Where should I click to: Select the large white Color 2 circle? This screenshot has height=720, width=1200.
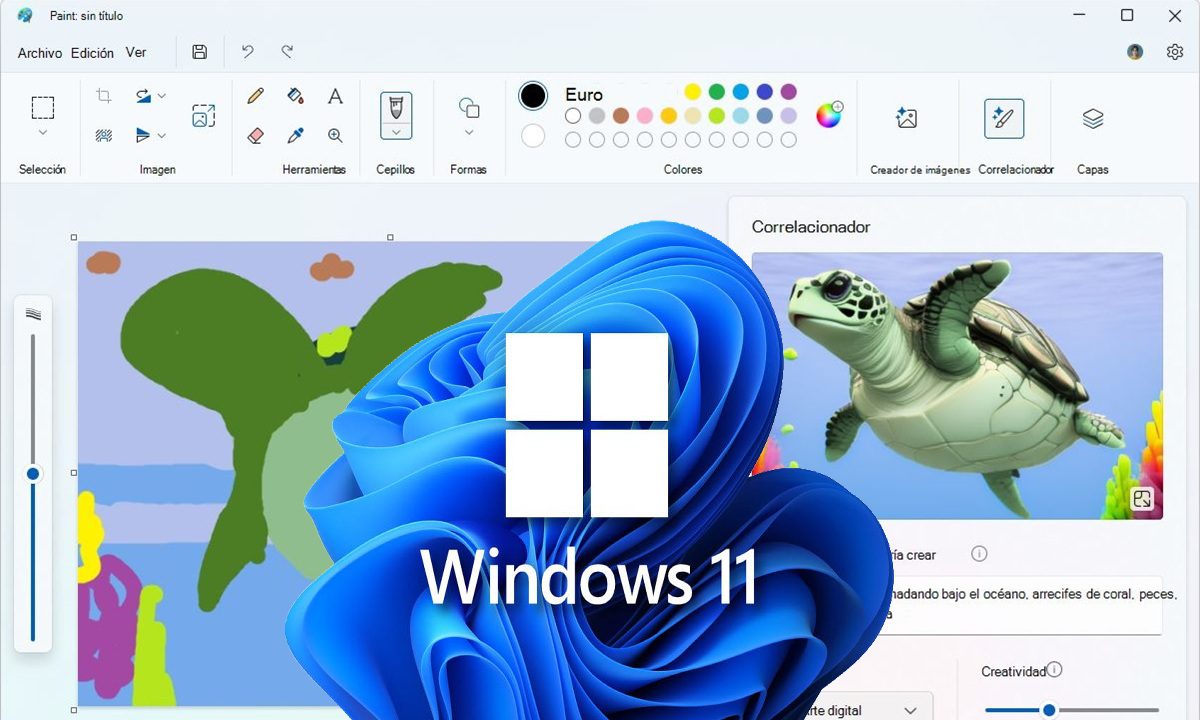(533, 135)
